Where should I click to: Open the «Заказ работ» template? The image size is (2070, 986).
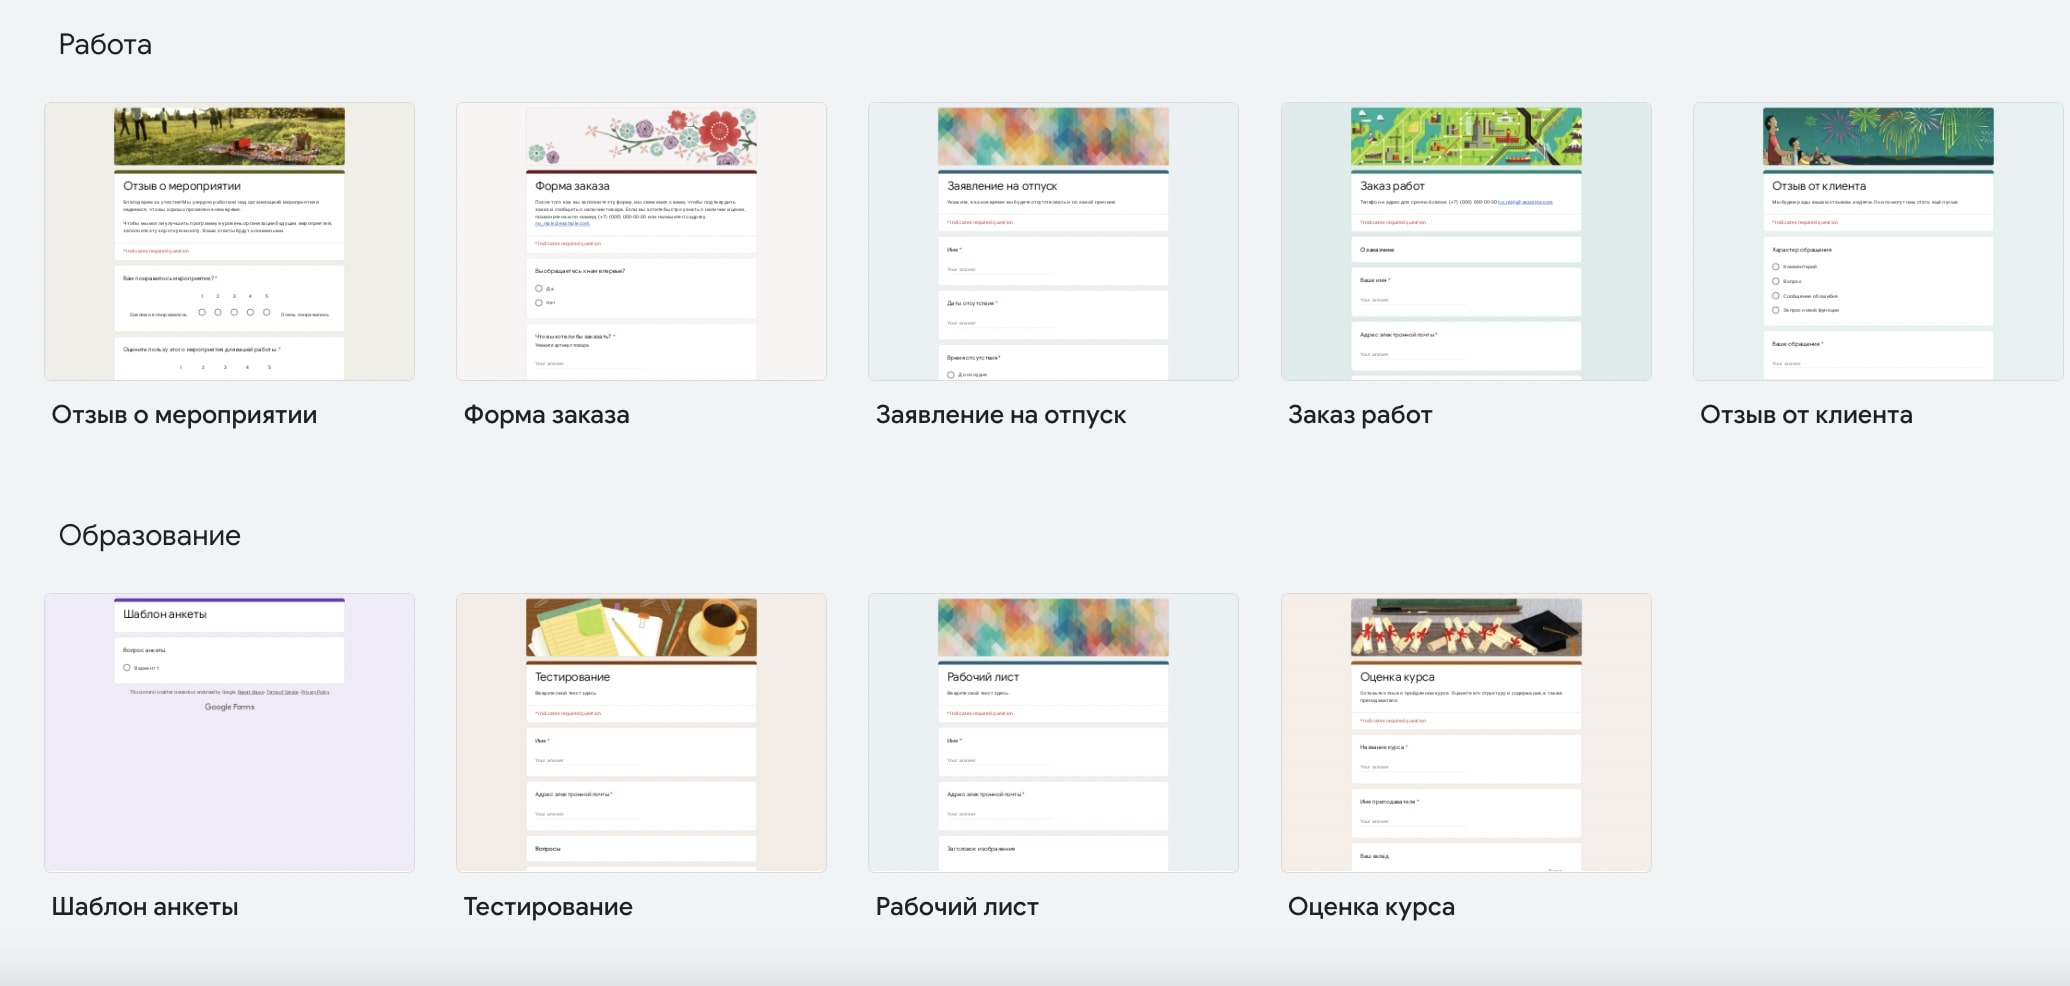click(1465, 240)
